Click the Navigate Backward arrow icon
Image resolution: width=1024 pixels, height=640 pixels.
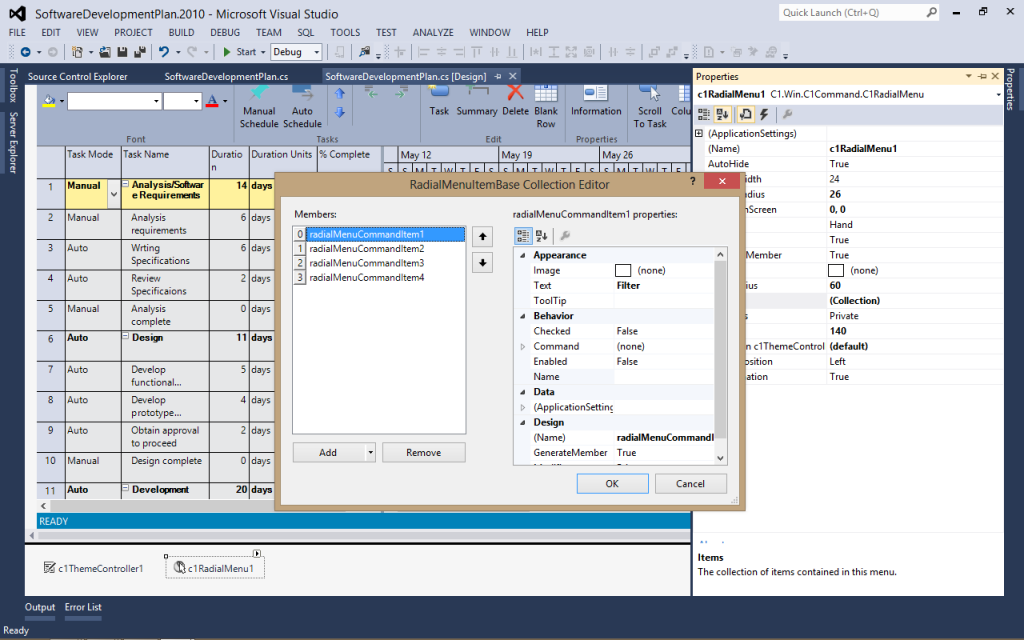tap(25, 52)
